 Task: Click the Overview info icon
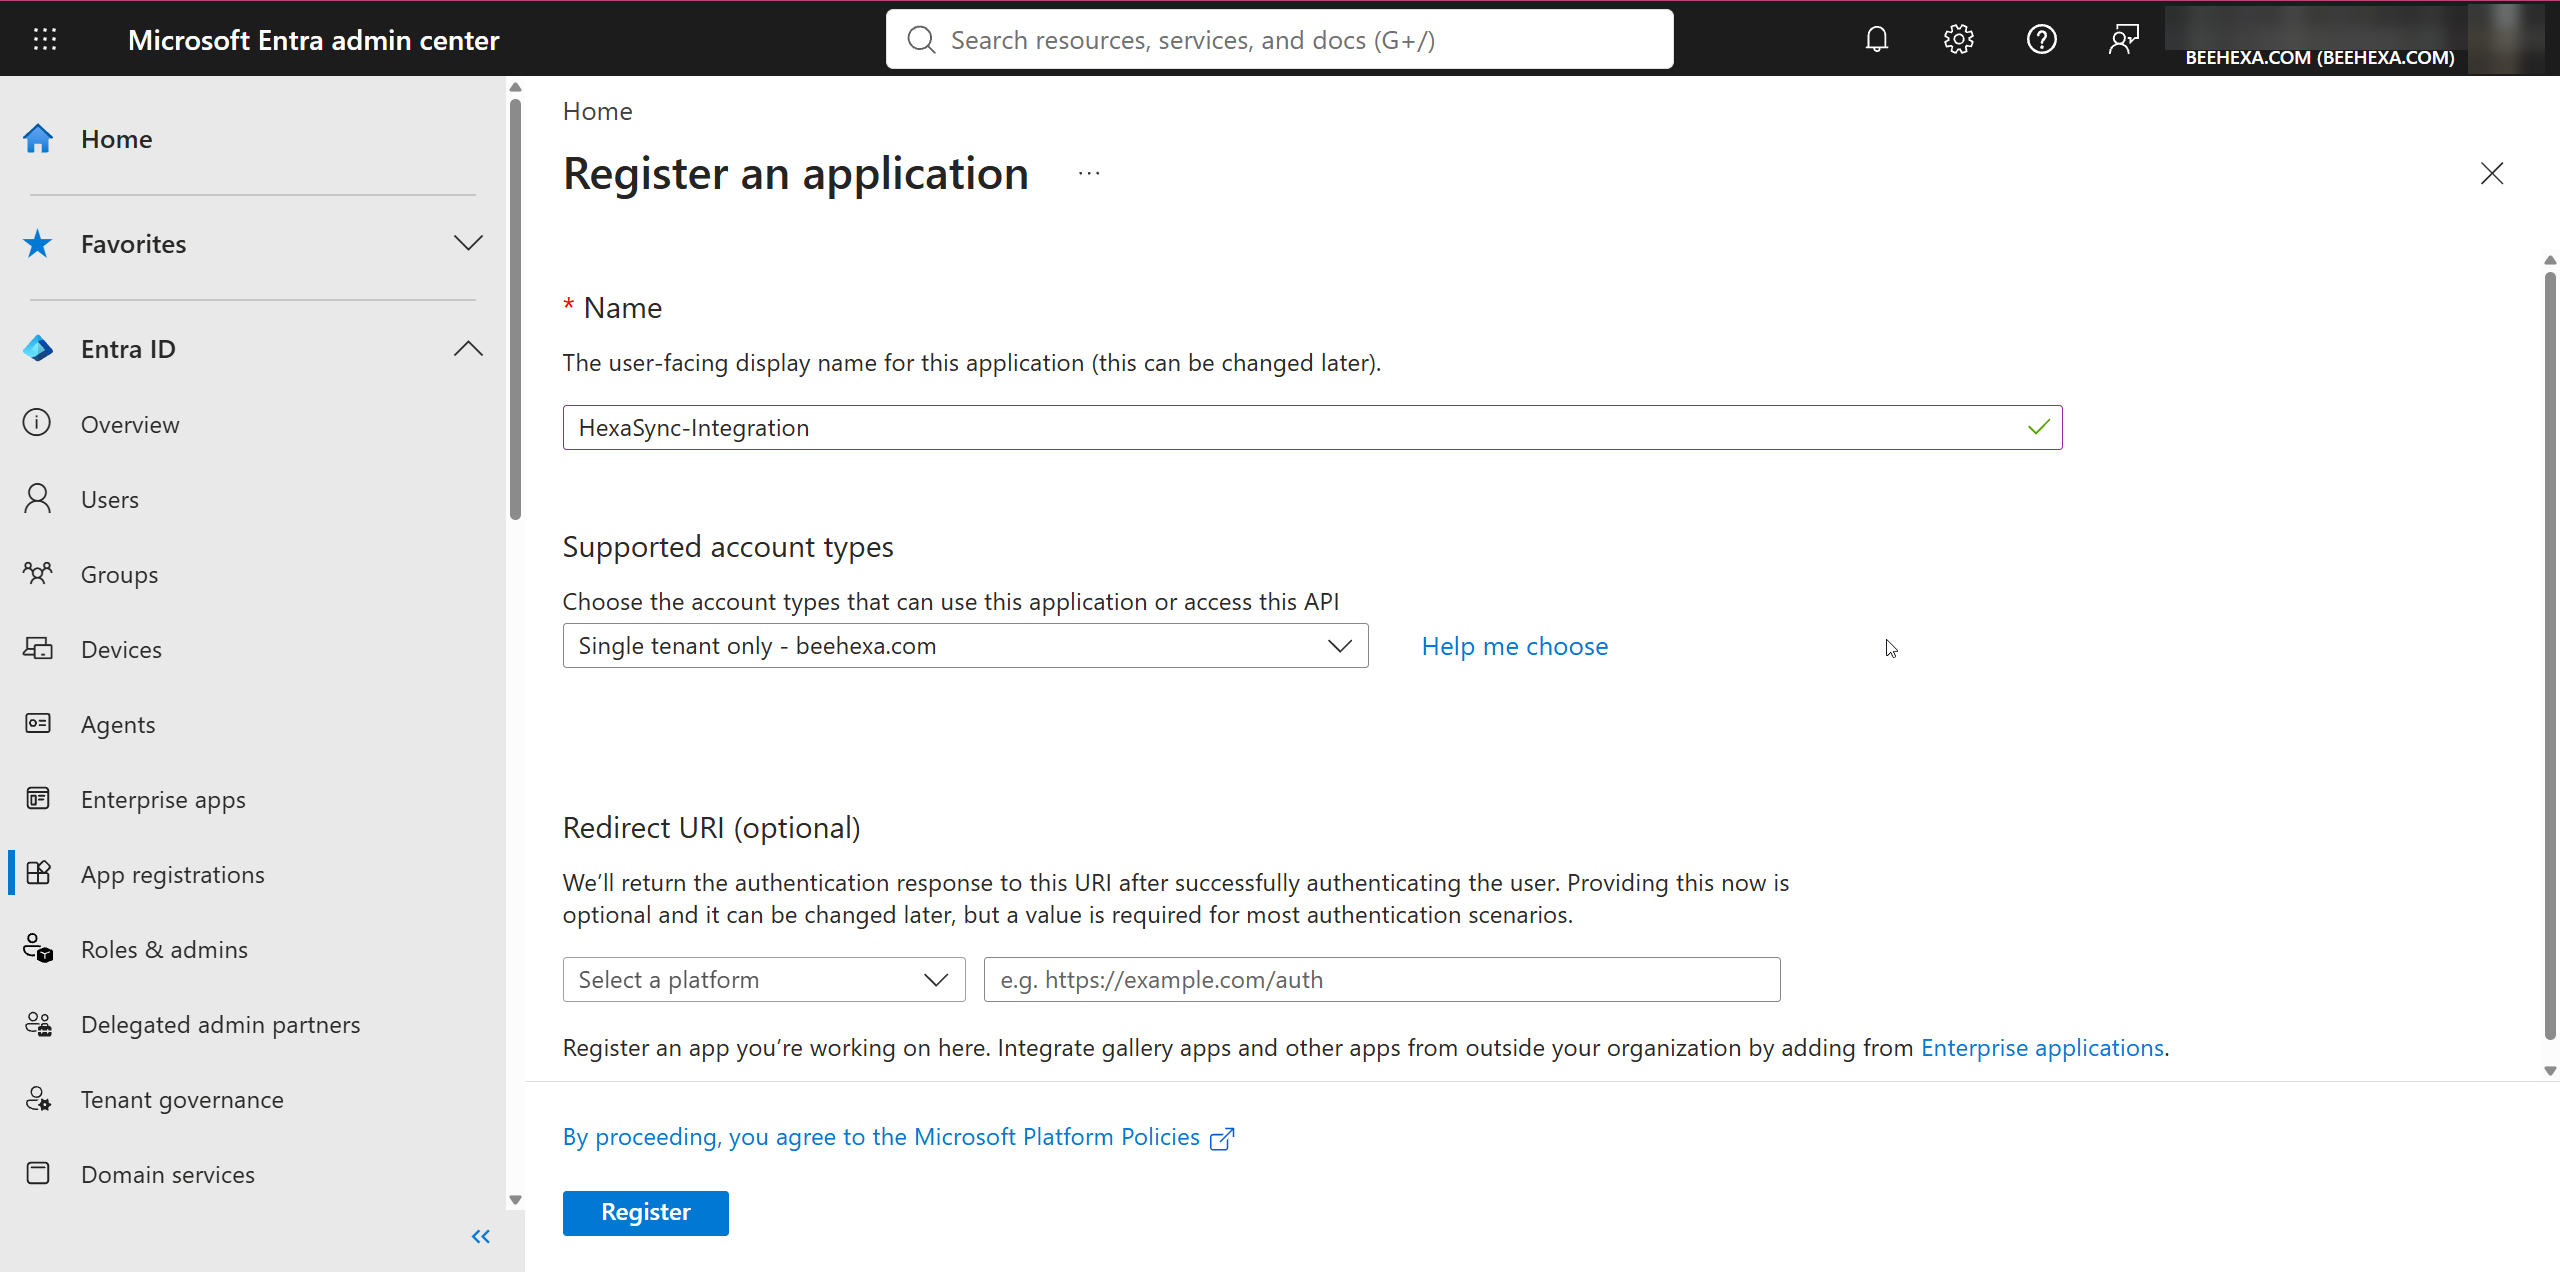pyautogui.click(x=37, y=423)
